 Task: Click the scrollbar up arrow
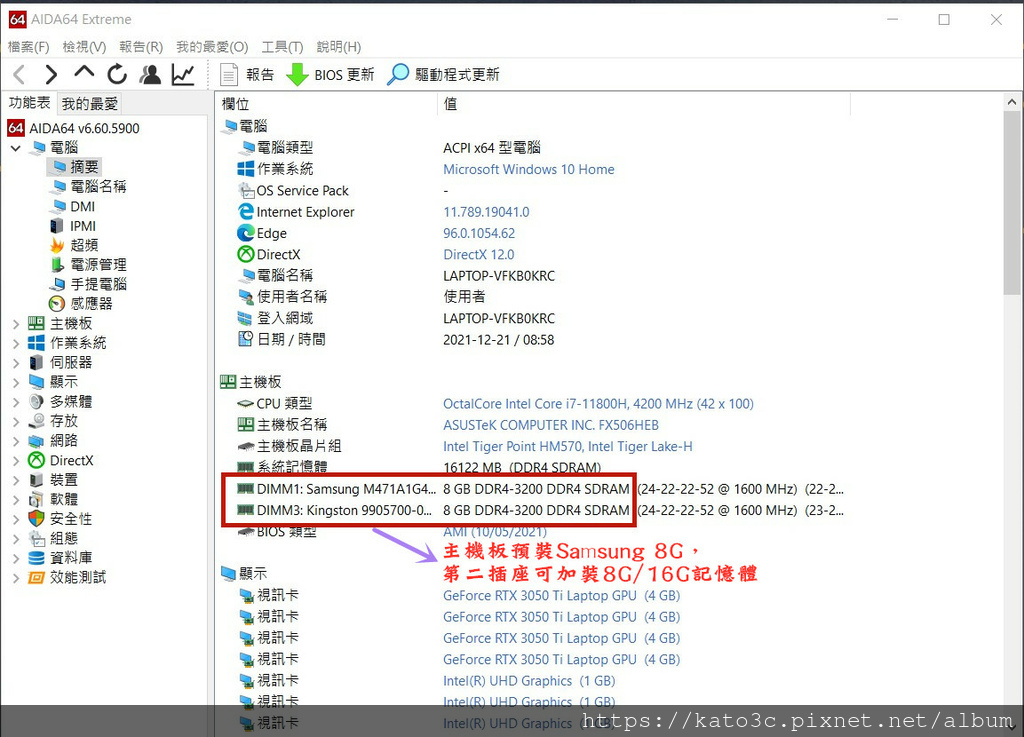pyautogui.click(x=1012, y=102)
